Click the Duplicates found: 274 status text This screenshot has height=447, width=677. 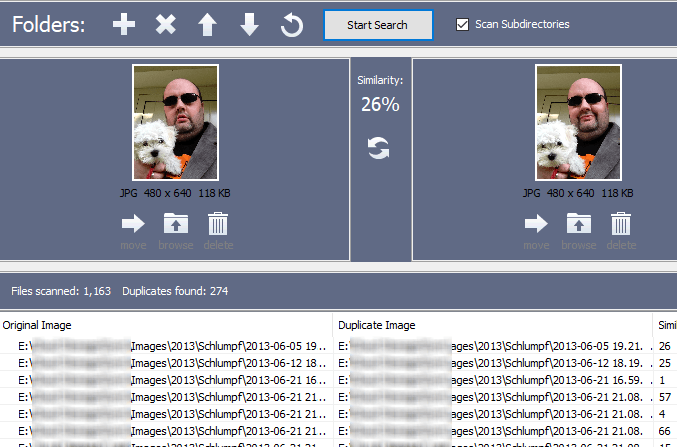click(x=175, y=291)
